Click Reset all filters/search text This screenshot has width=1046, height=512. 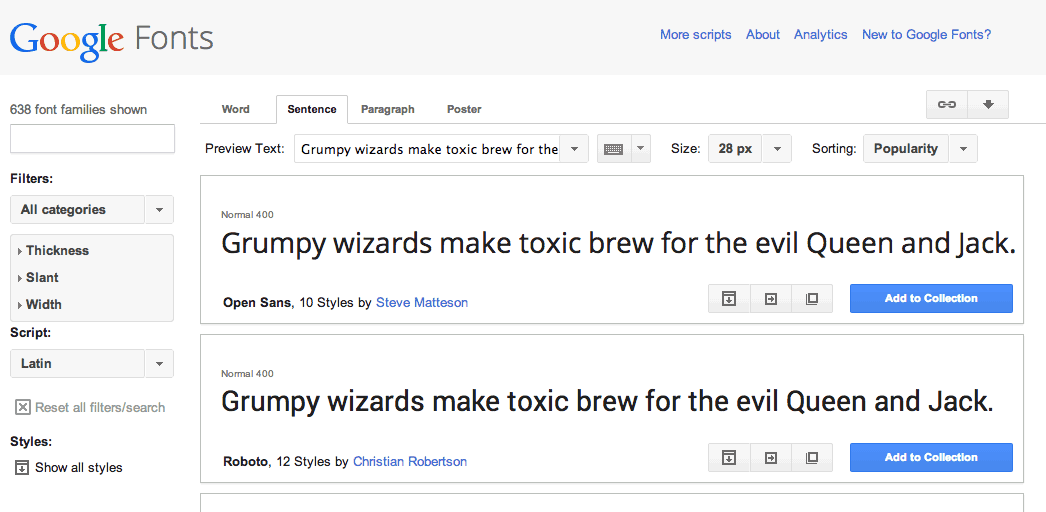tap(100, 407)
